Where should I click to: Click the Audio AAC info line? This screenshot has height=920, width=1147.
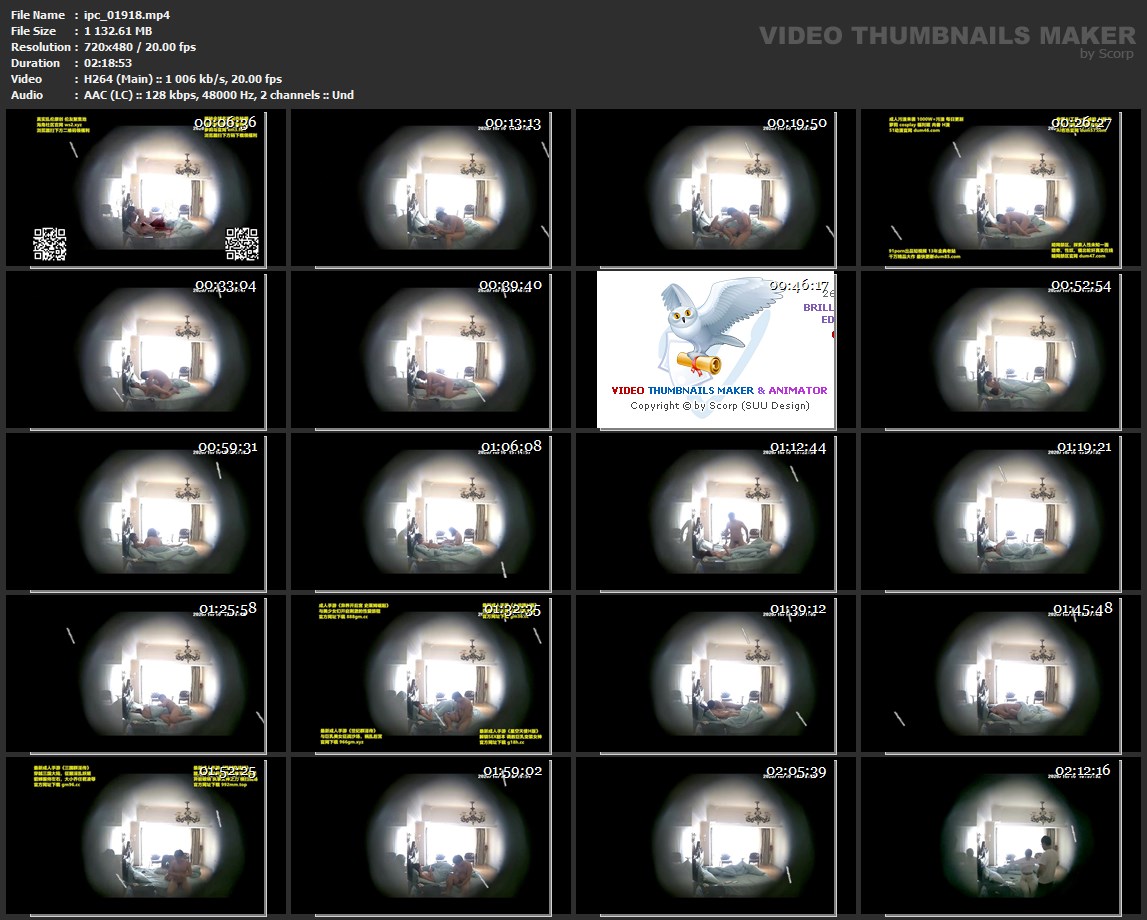coord(214,95)
